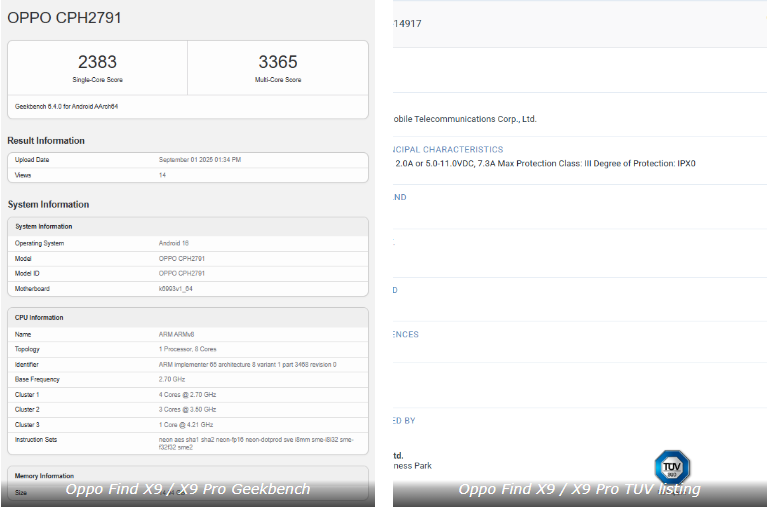The width and height of the screenshot is (768, 507).
Task: Click the Mobile Telecommunications Corp., Ltd. text
Action: (467, 119)
